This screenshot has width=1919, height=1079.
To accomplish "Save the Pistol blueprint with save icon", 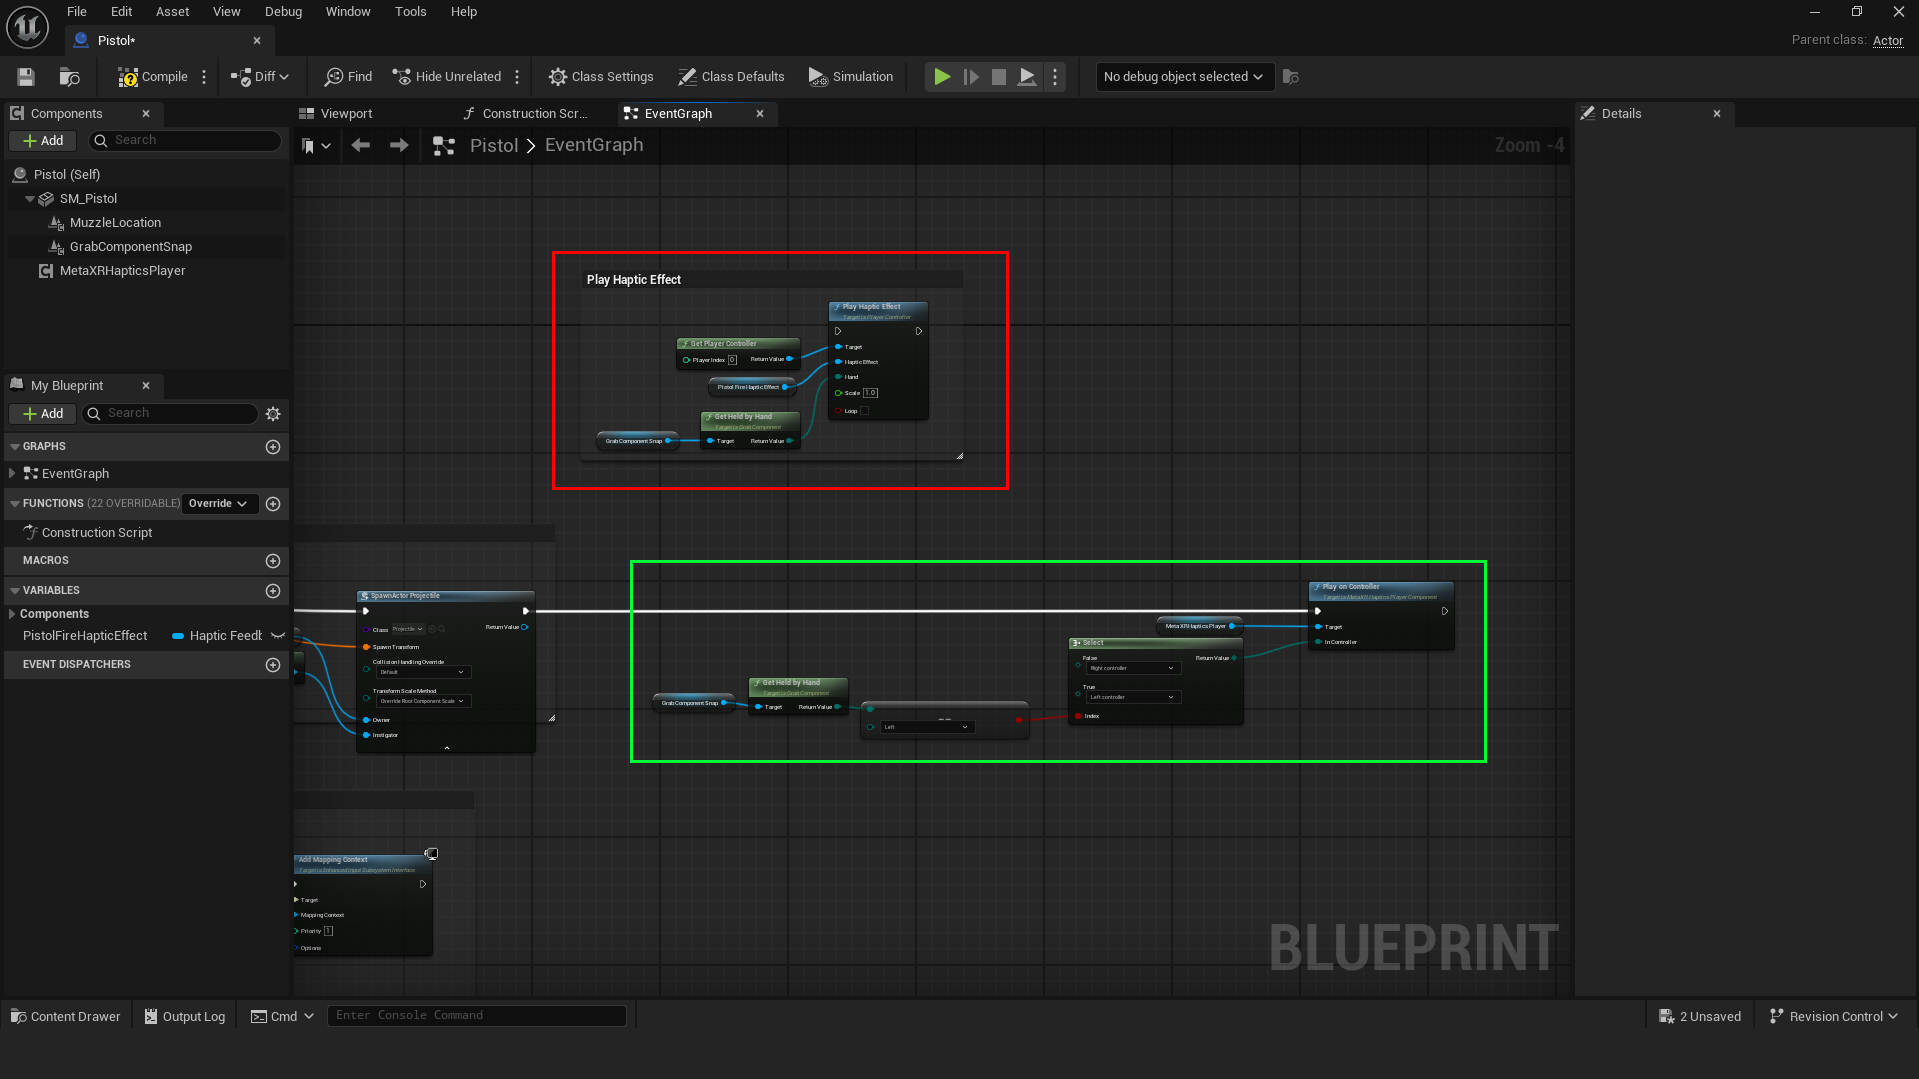I will pos(26,77).
